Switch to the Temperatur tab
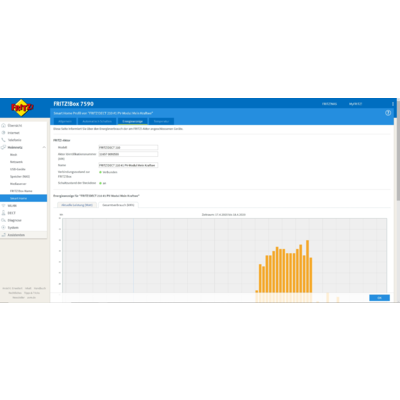Screen dimensions: 400x400 [161, 121]
